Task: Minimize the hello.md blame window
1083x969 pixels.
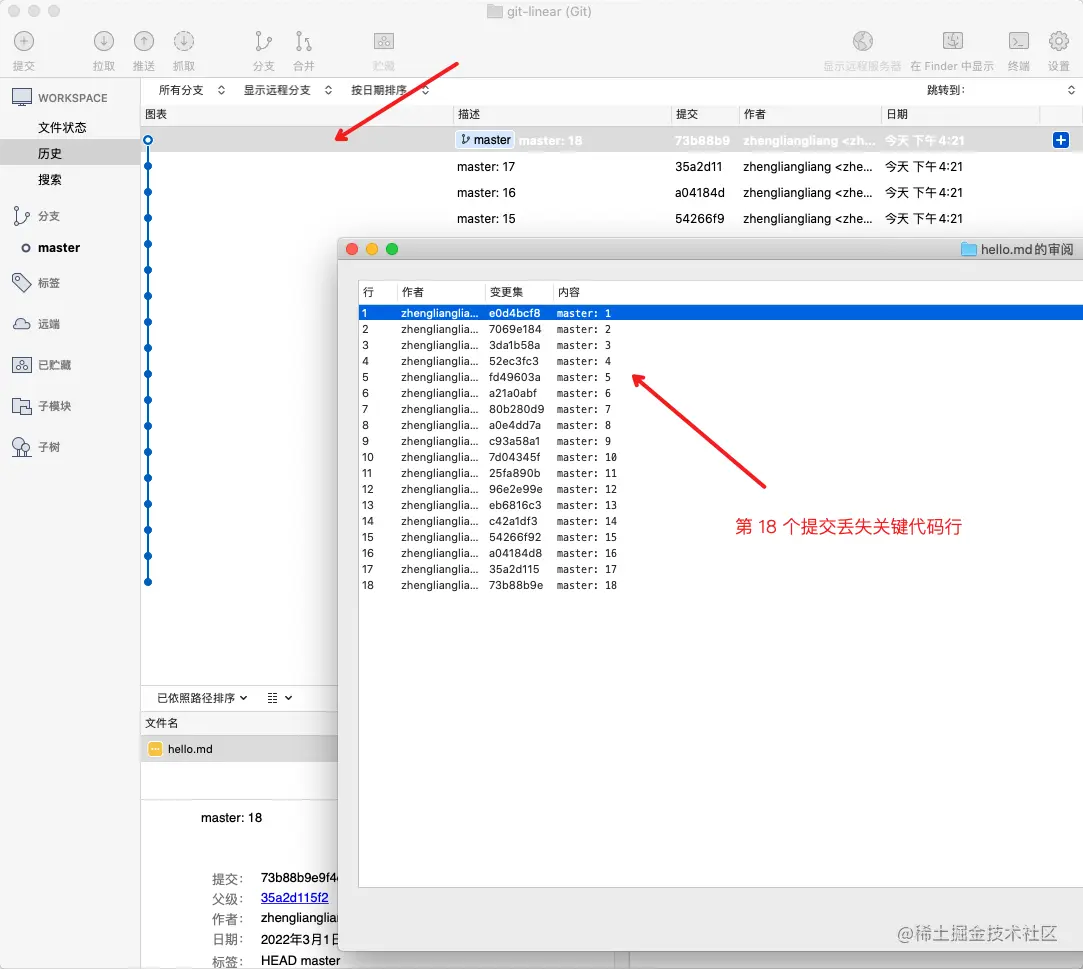Action: click(x=372, y=249)
